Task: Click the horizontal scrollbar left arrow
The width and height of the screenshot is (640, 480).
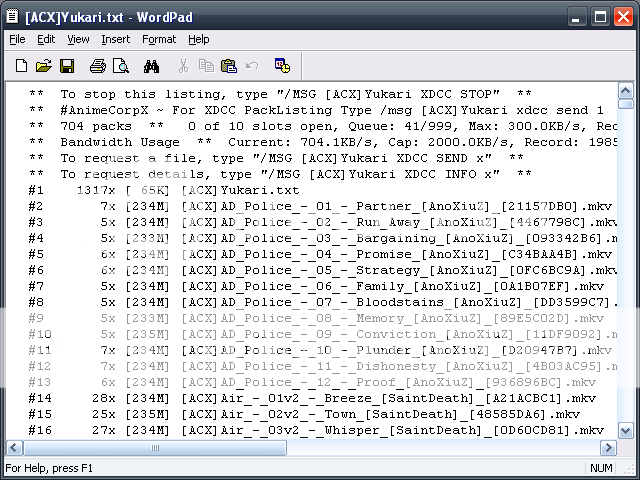Action: click(x=14, y=447)
